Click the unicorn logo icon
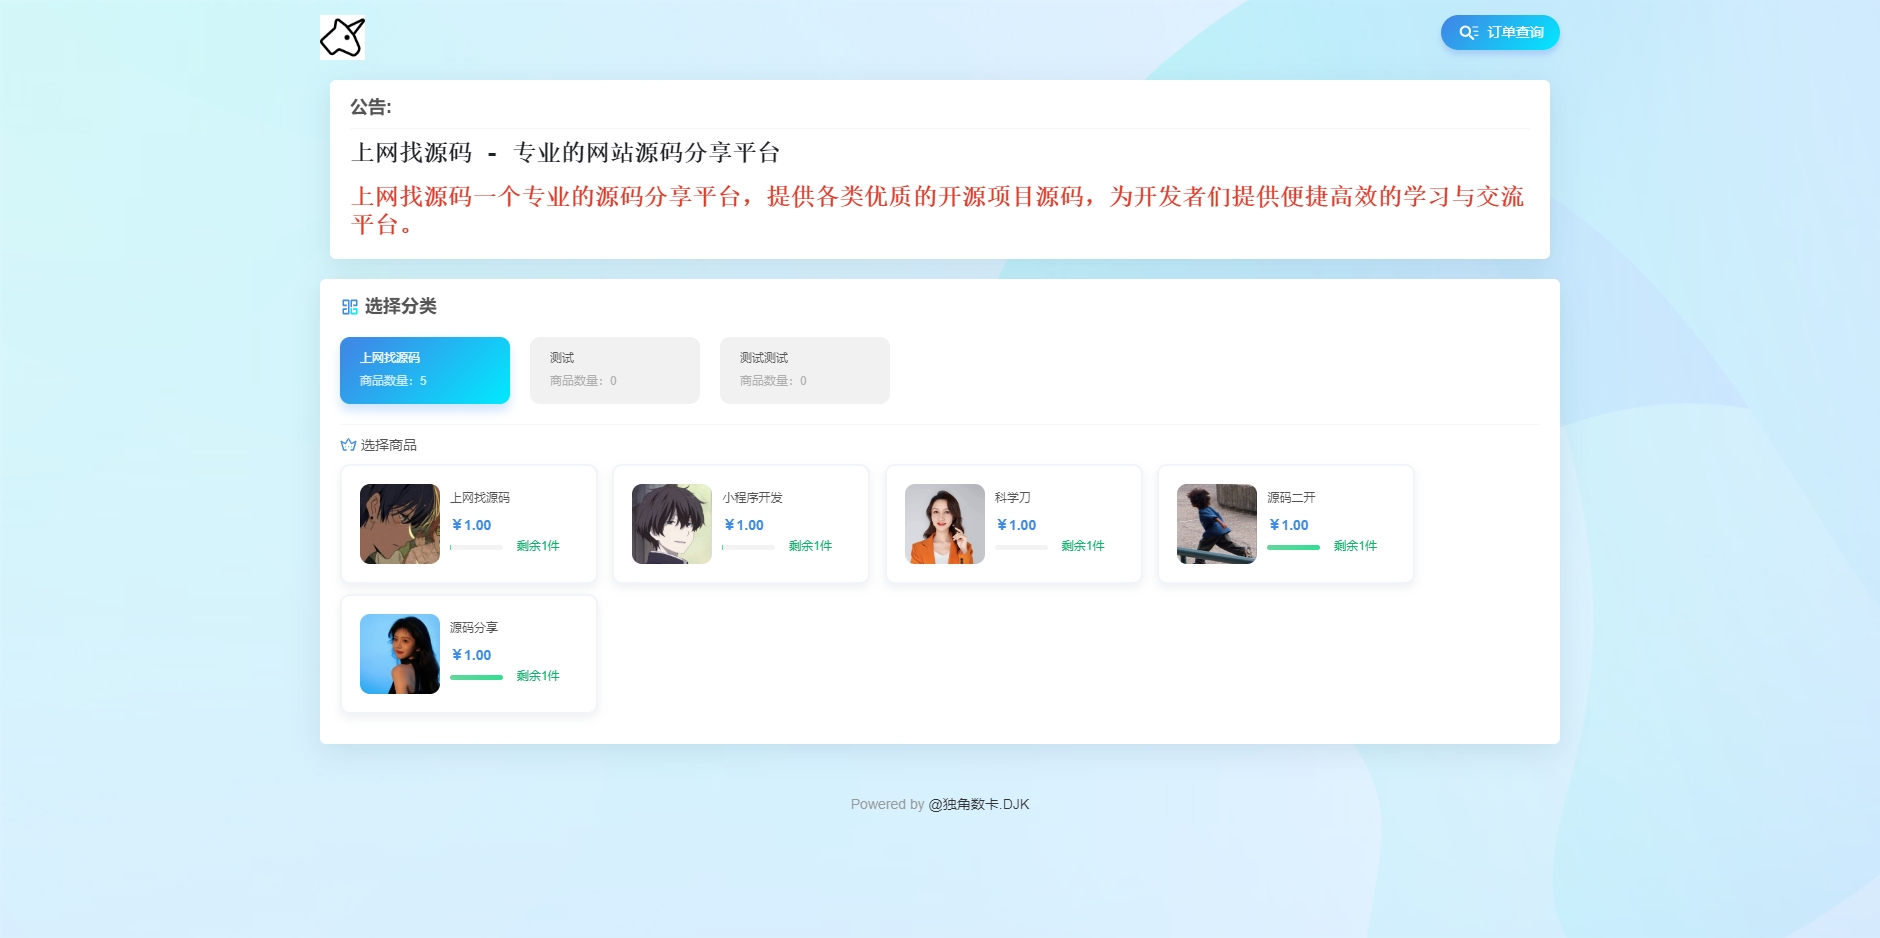This screenshot has width=1880, height=938. (x=342, y=38)
